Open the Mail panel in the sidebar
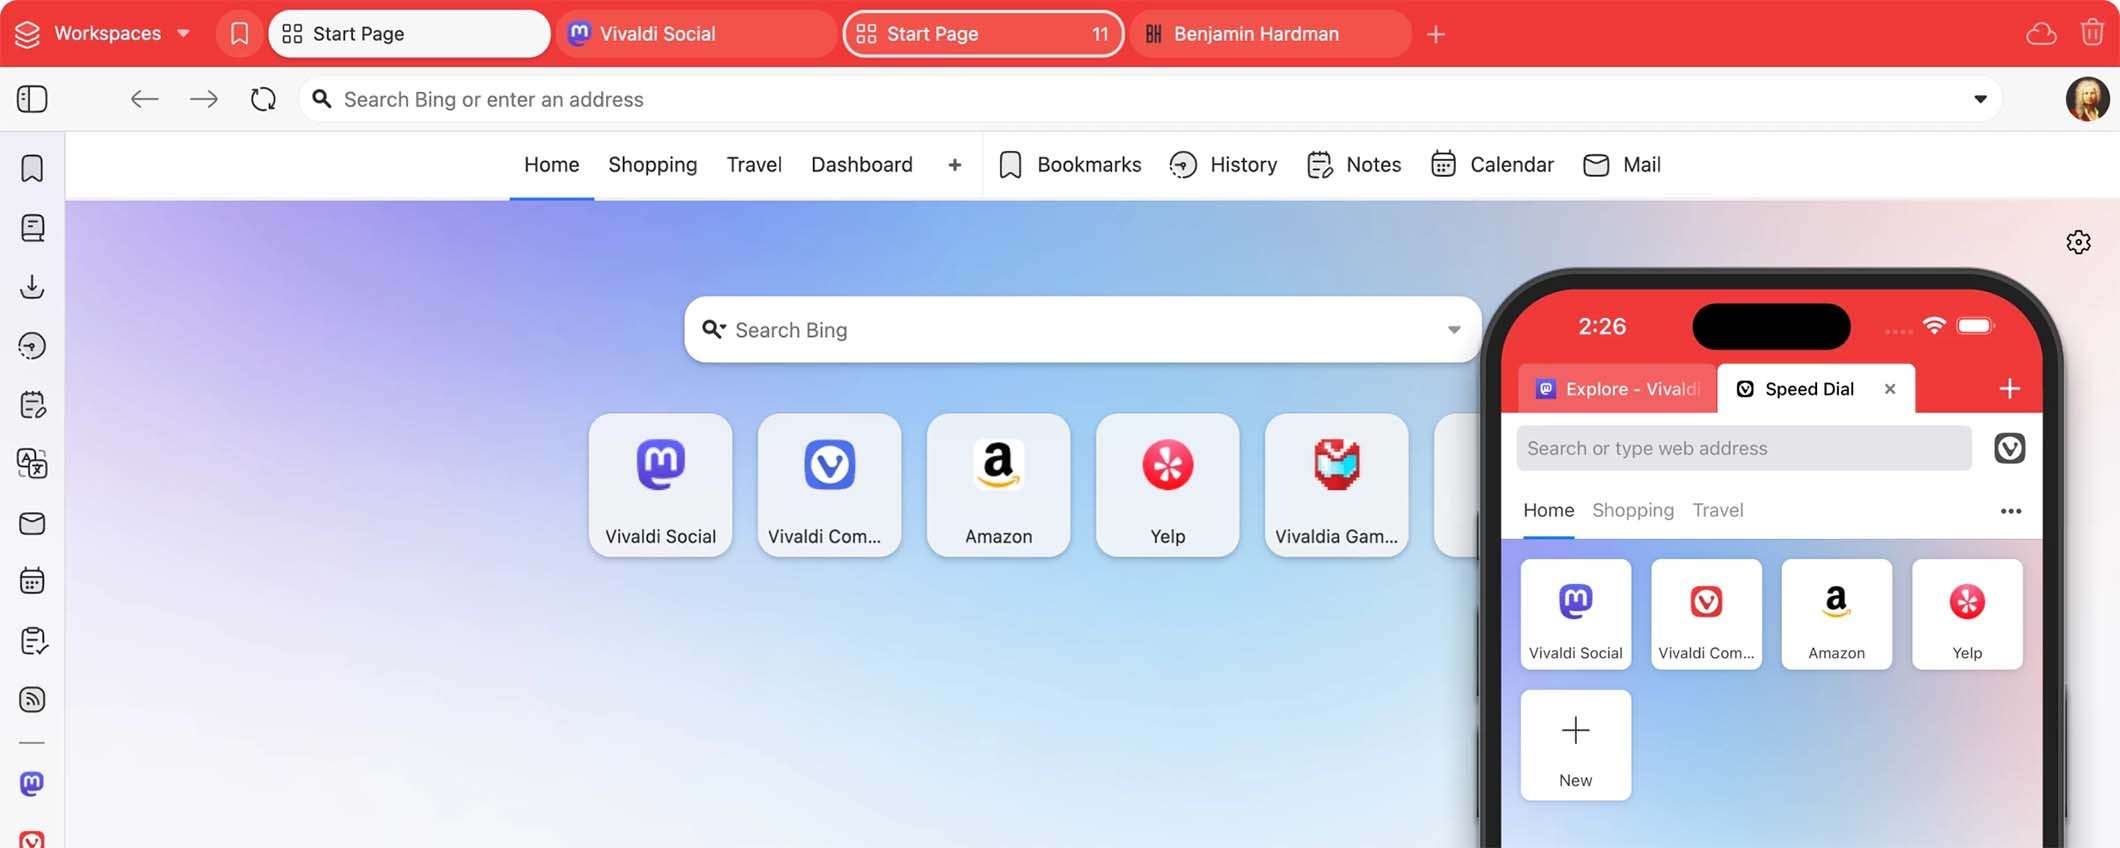The image size is (2120, 848). click(x=32, y=523)
